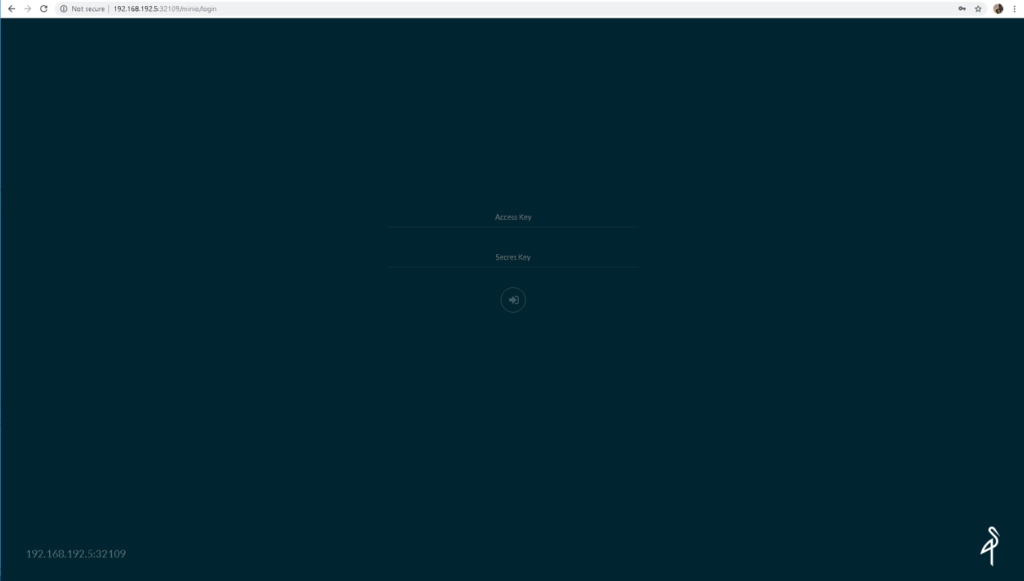Reload the MinIO login page
The width and height of the screenshot is (1024, 581).
pos(44,8)
